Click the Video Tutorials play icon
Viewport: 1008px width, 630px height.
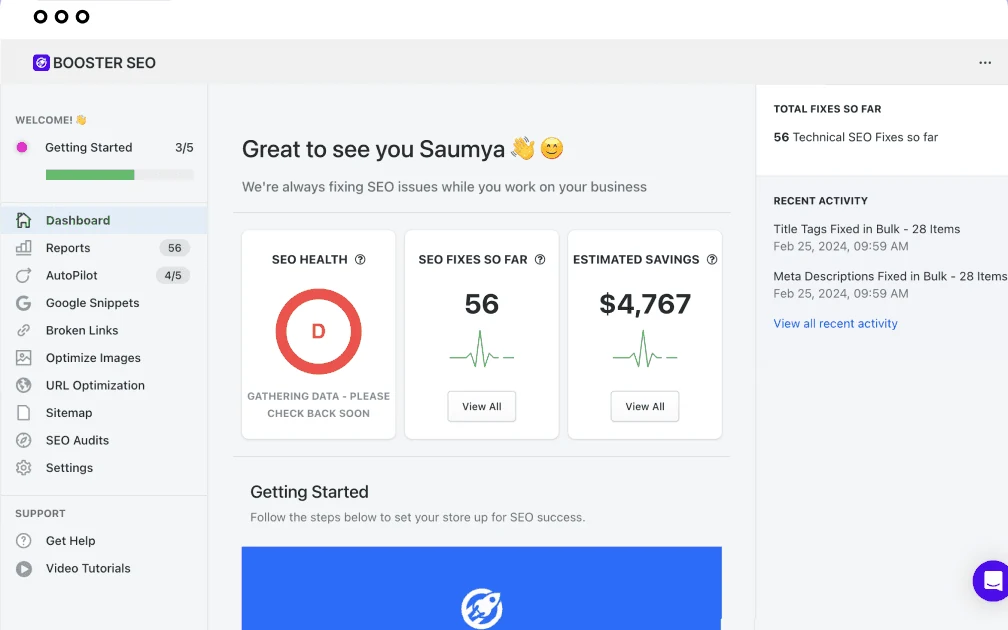(x=24, y=568)
